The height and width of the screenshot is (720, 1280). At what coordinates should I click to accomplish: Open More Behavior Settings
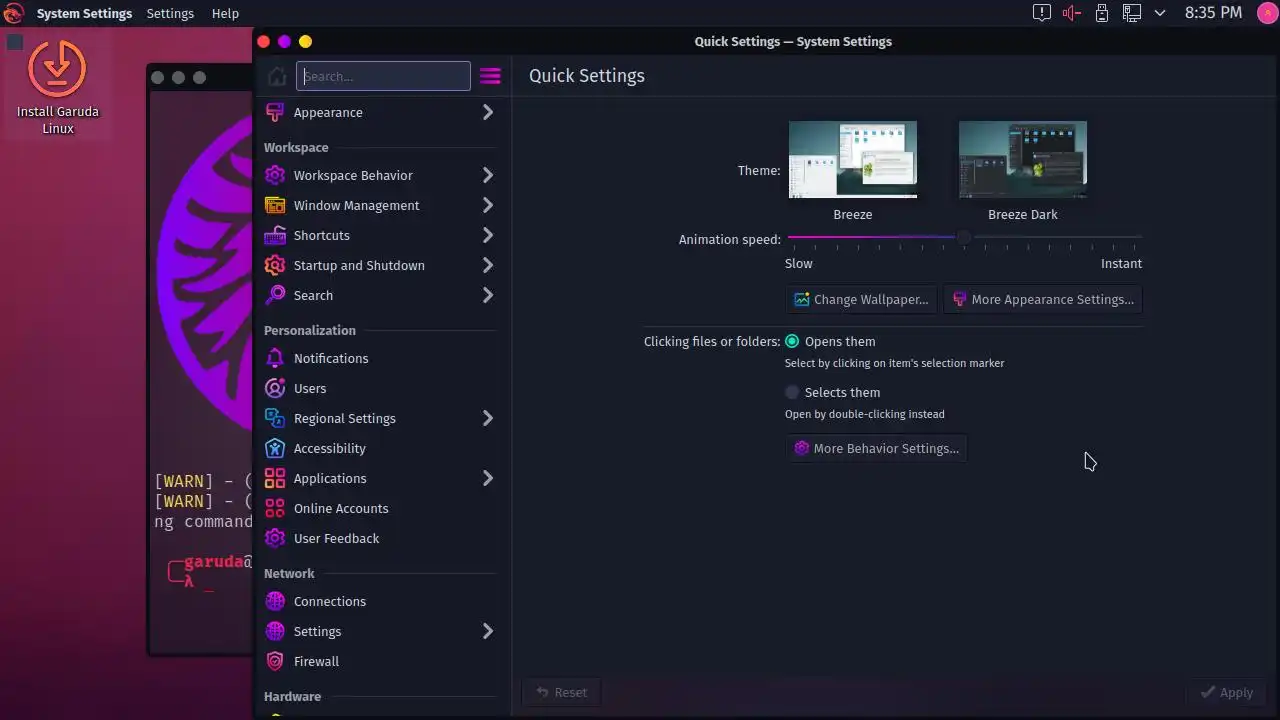[876, 448]
